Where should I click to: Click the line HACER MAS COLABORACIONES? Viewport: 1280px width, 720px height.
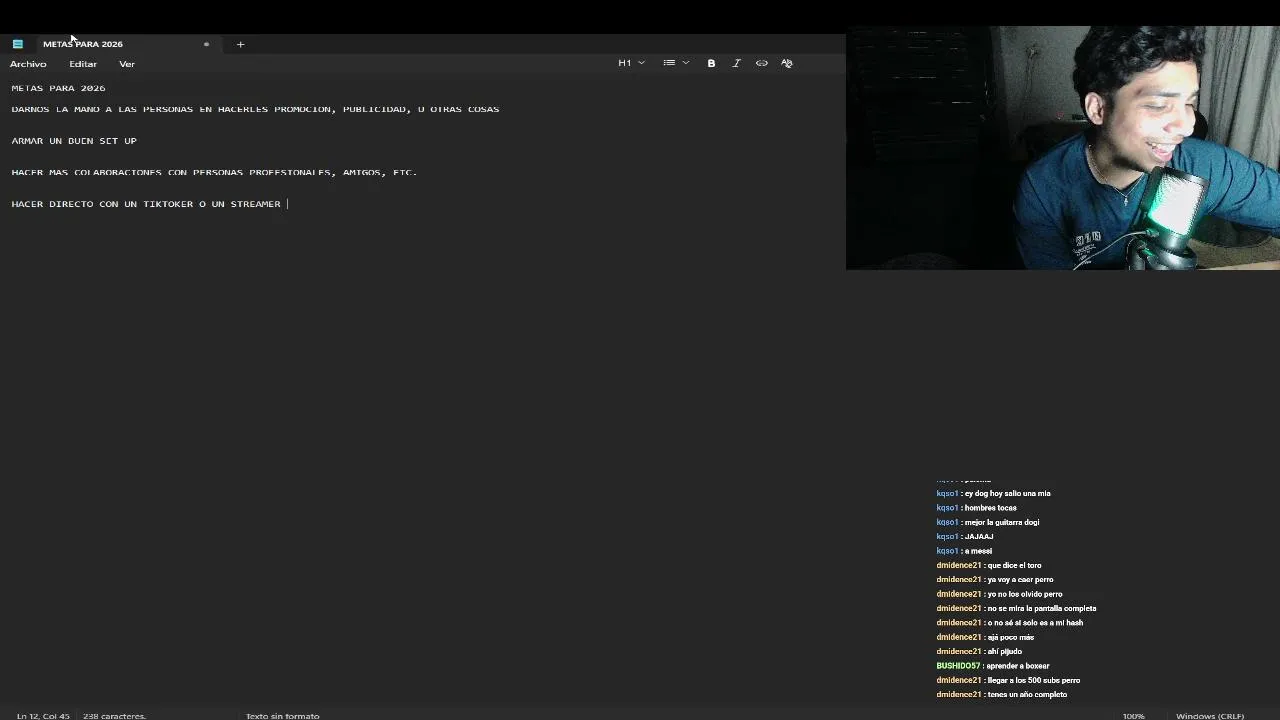tap(214, 172)
